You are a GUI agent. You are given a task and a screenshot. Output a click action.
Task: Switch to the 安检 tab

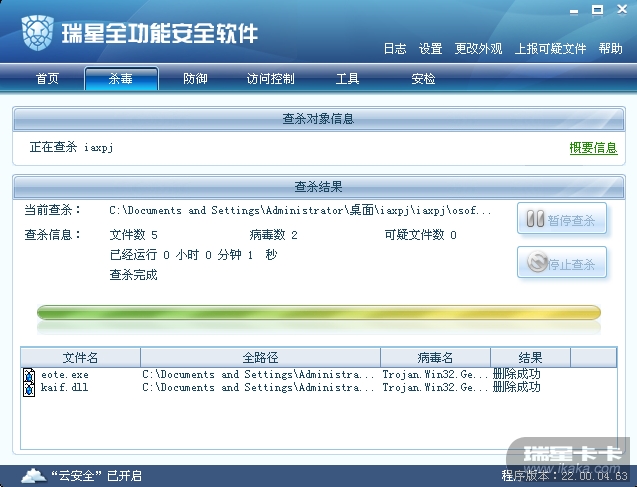423,78
